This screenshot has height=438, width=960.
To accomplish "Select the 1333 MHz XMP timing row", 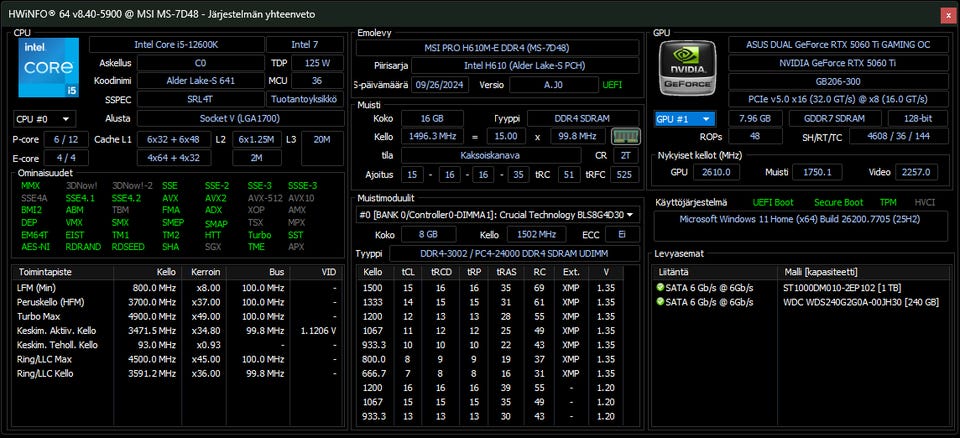I will click(x=490, y=302).
